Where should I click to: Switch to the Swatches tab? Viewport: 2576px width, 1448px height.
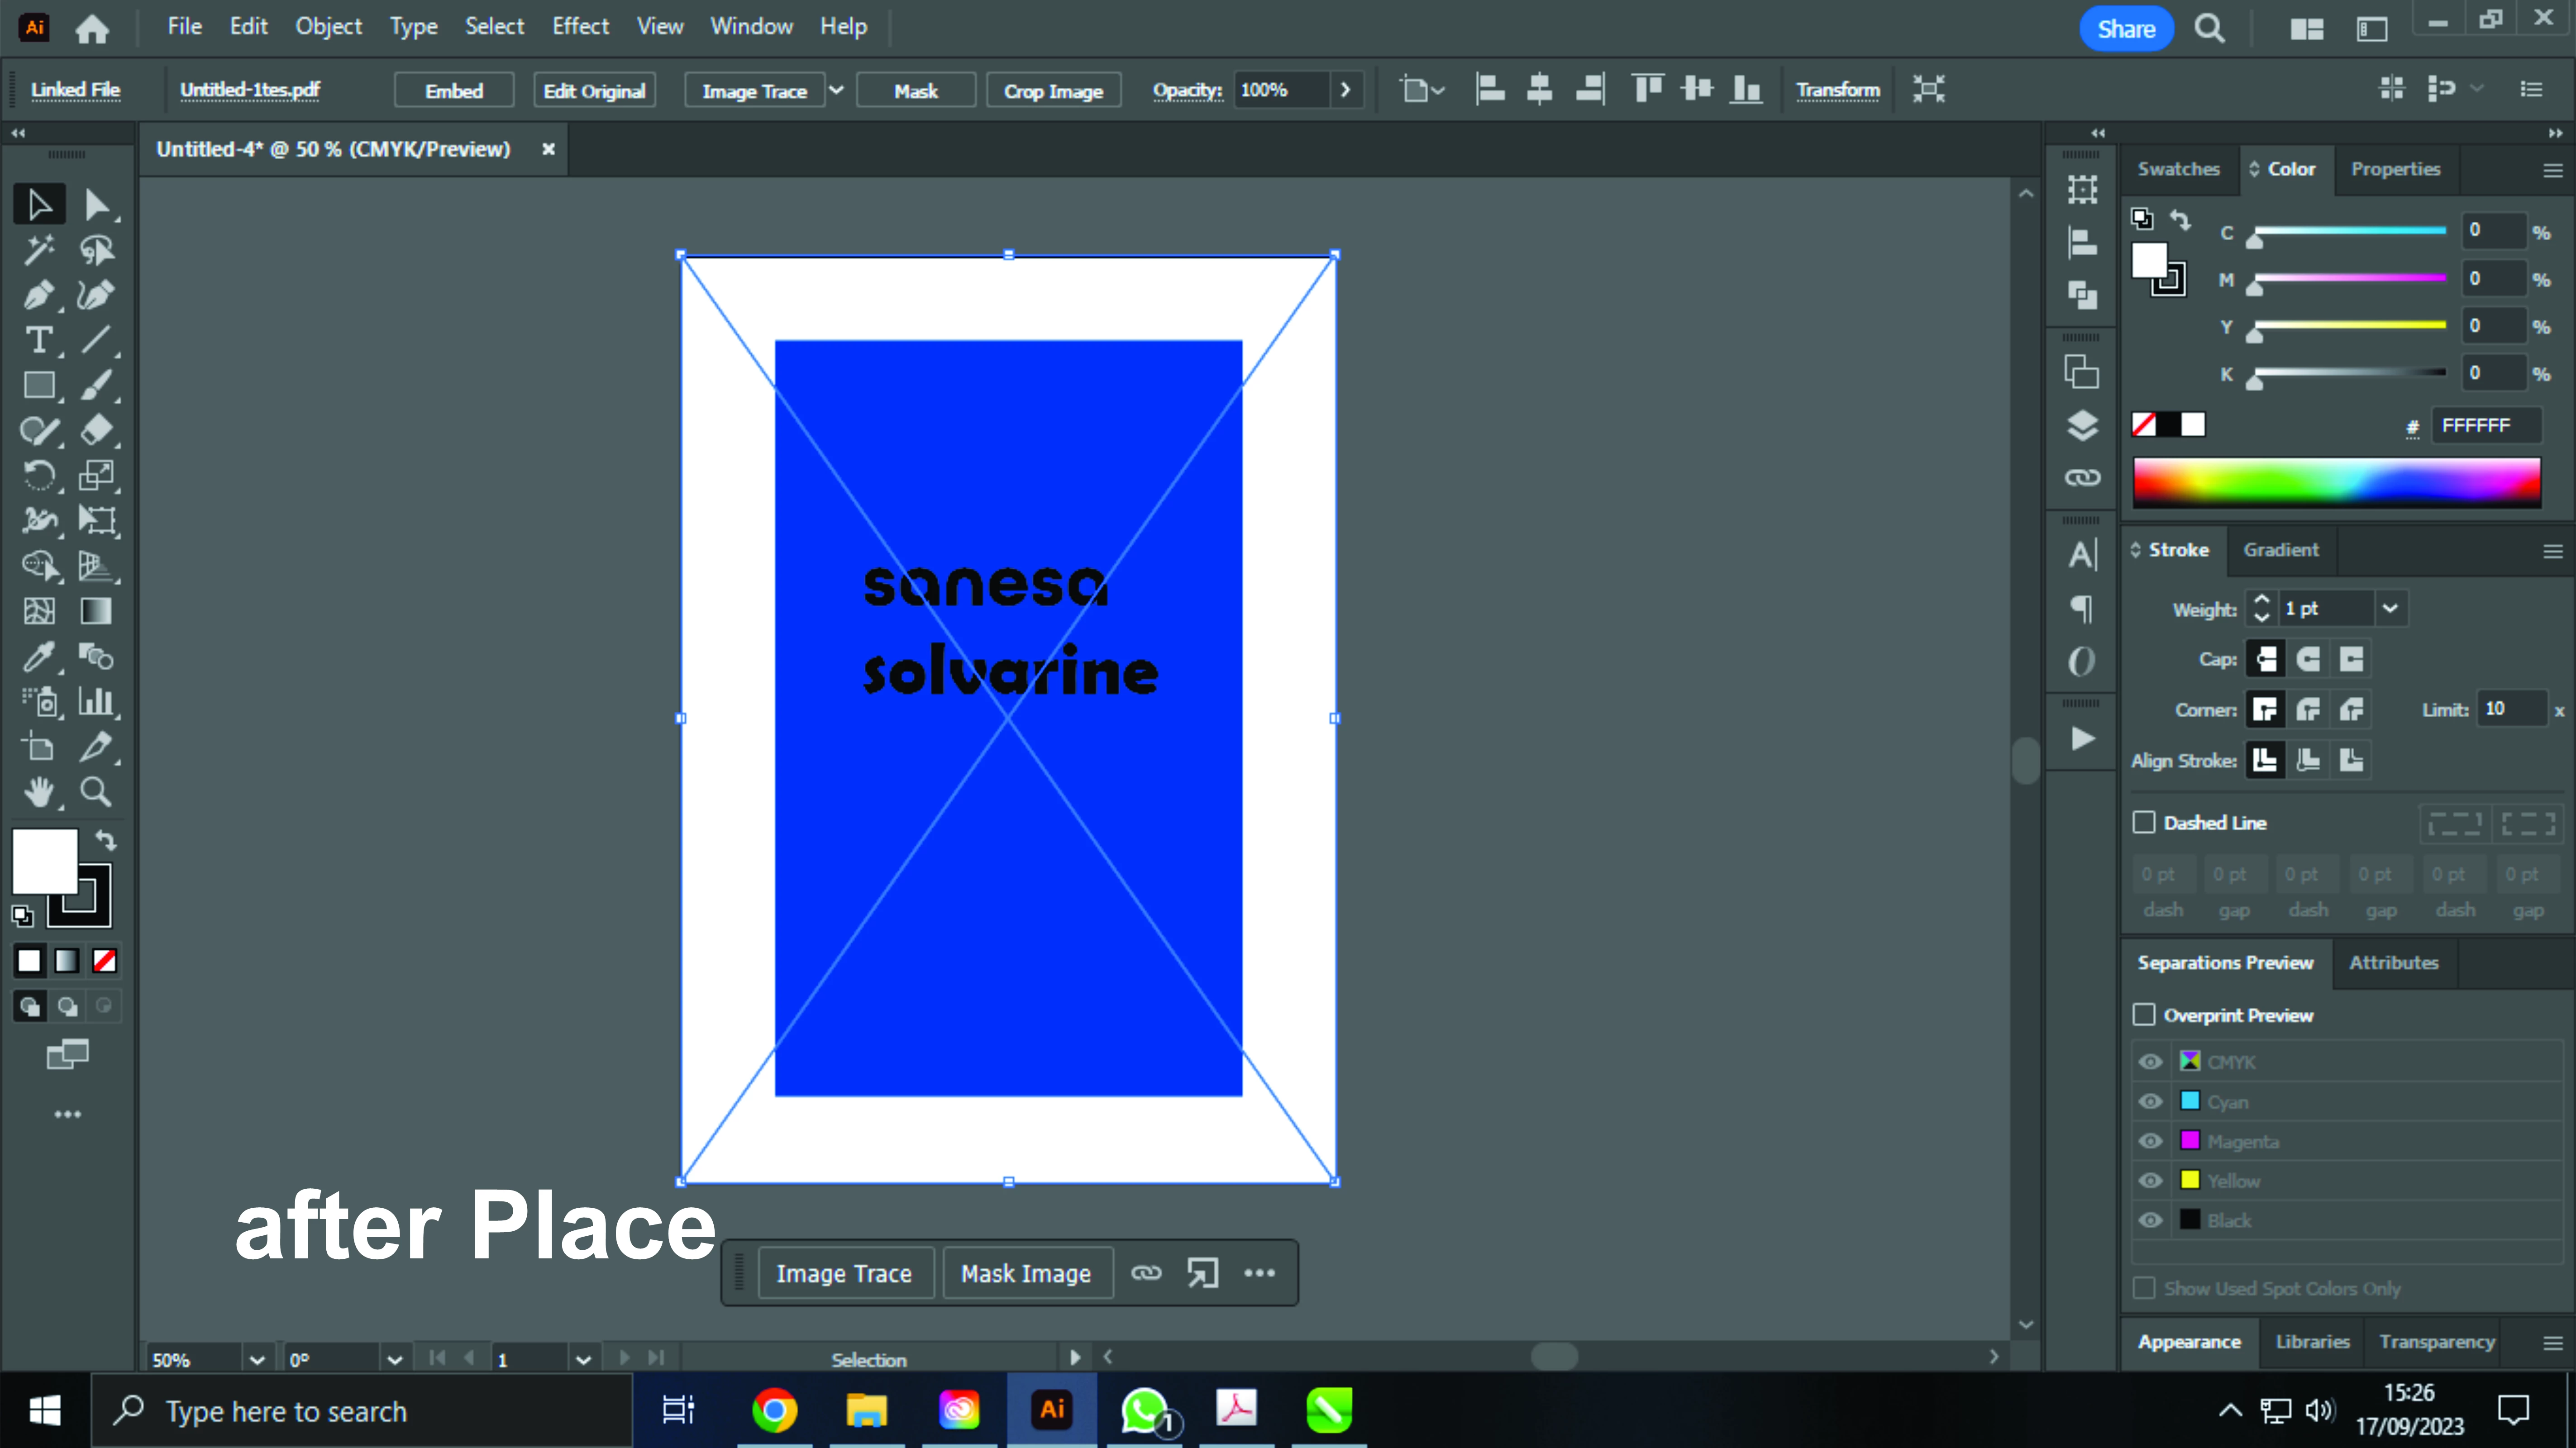[x=2178, y=169]
